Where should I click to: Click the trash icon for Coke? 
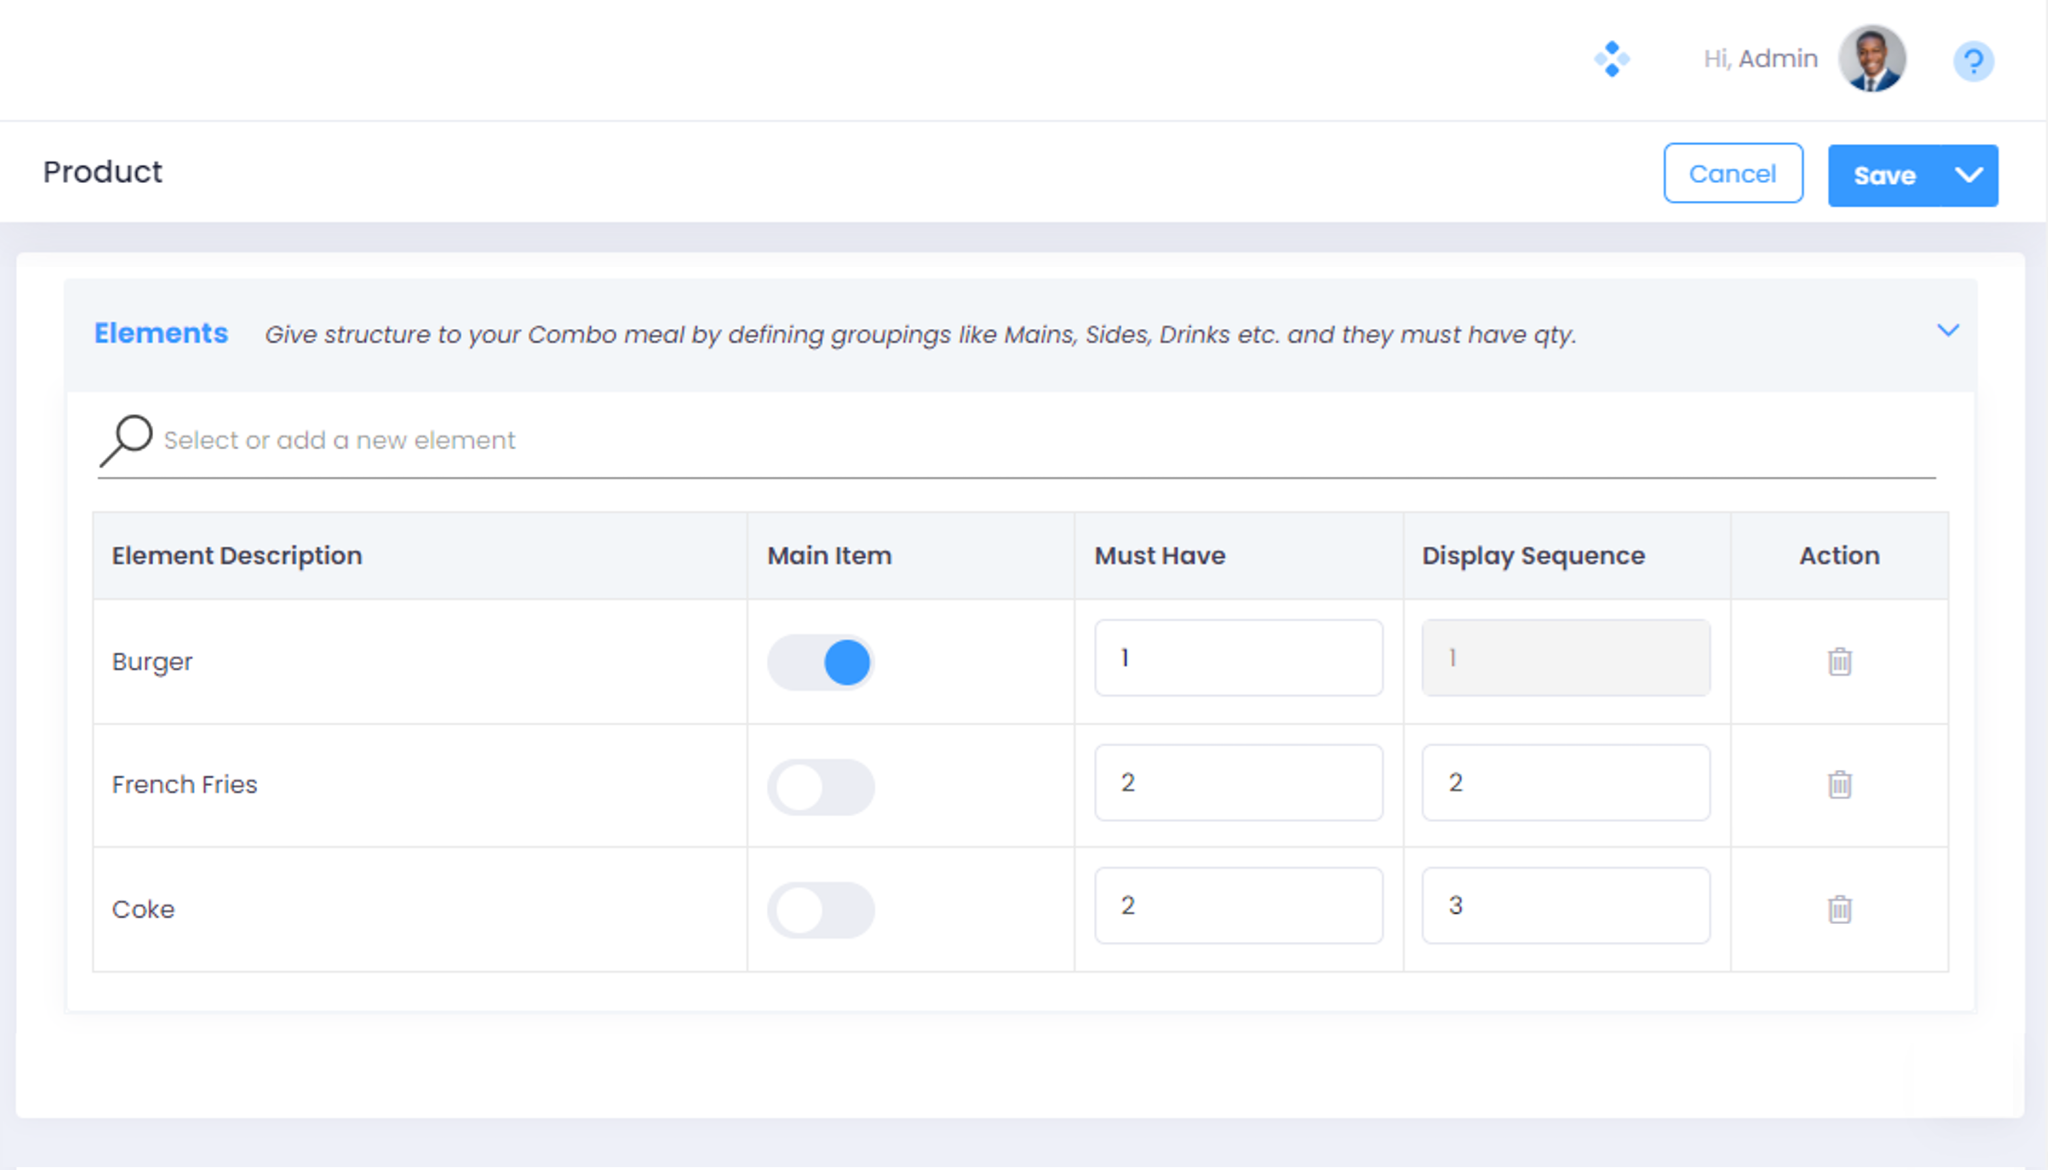tap(1839, 909)
